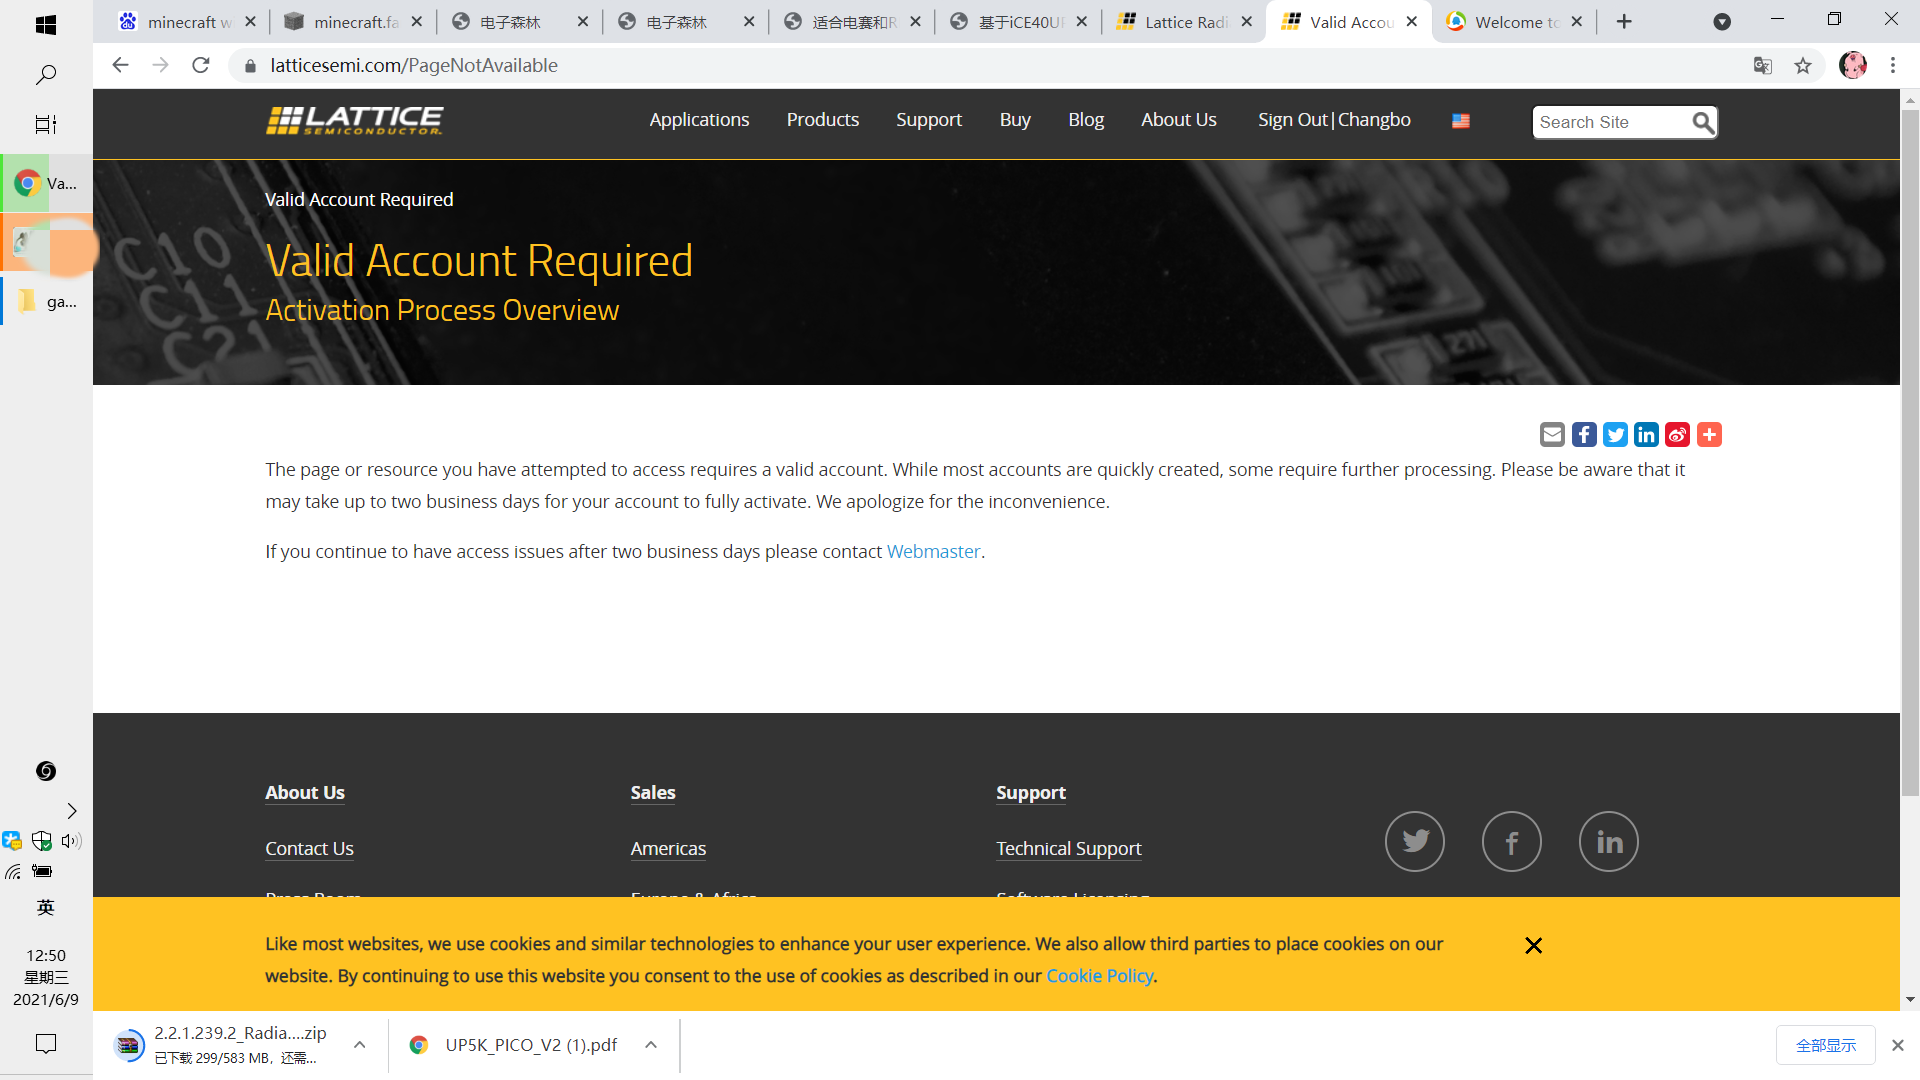
Task: Share page via email icon
Action: coord(1552,434)
